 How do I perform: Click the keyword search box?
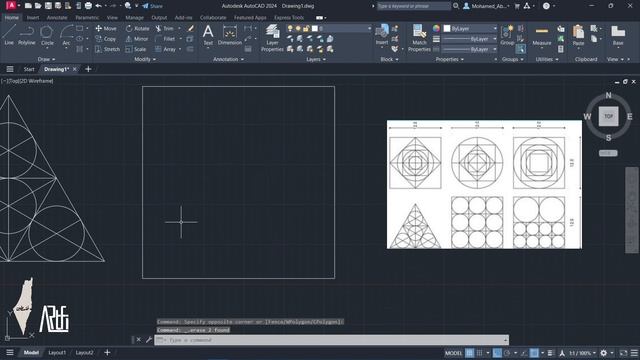413,6
